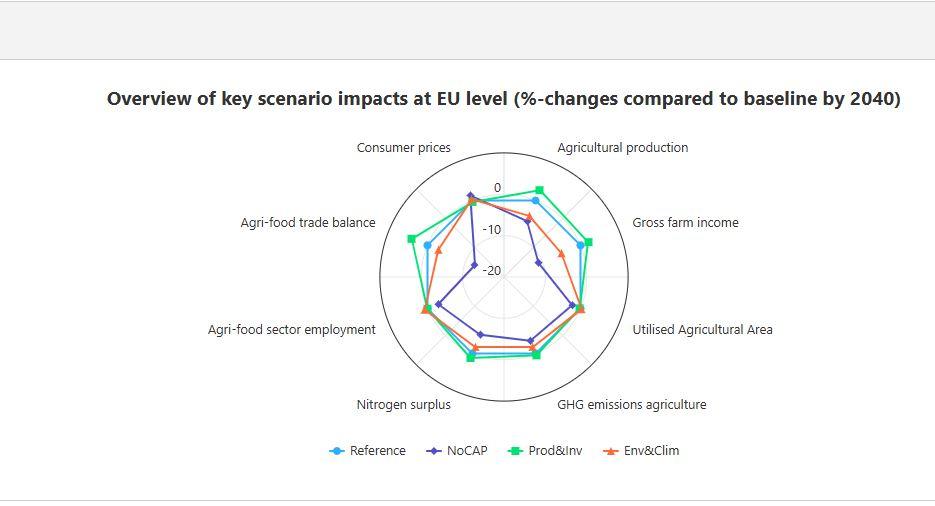The width and height of the screenshot is (935, 506).
Task: Click Reference circle on Agricultural production axis
Action: [x=535, y=201]
